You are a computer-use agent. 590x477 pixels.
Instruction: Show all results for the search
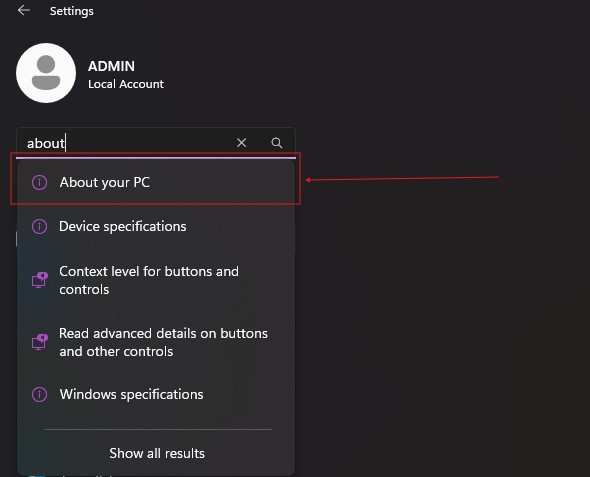[157, 453]
